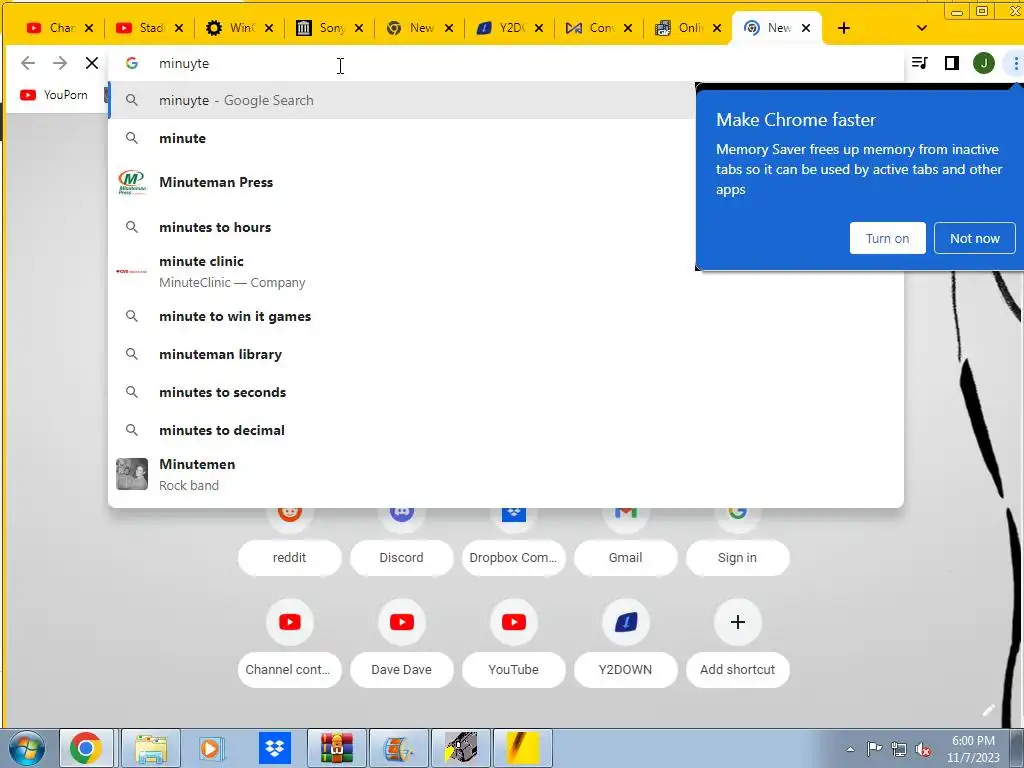This screenshot has width=1024, height=768.
Task: Open Windows Explorer from the taskbar
Action: (151, 748)
